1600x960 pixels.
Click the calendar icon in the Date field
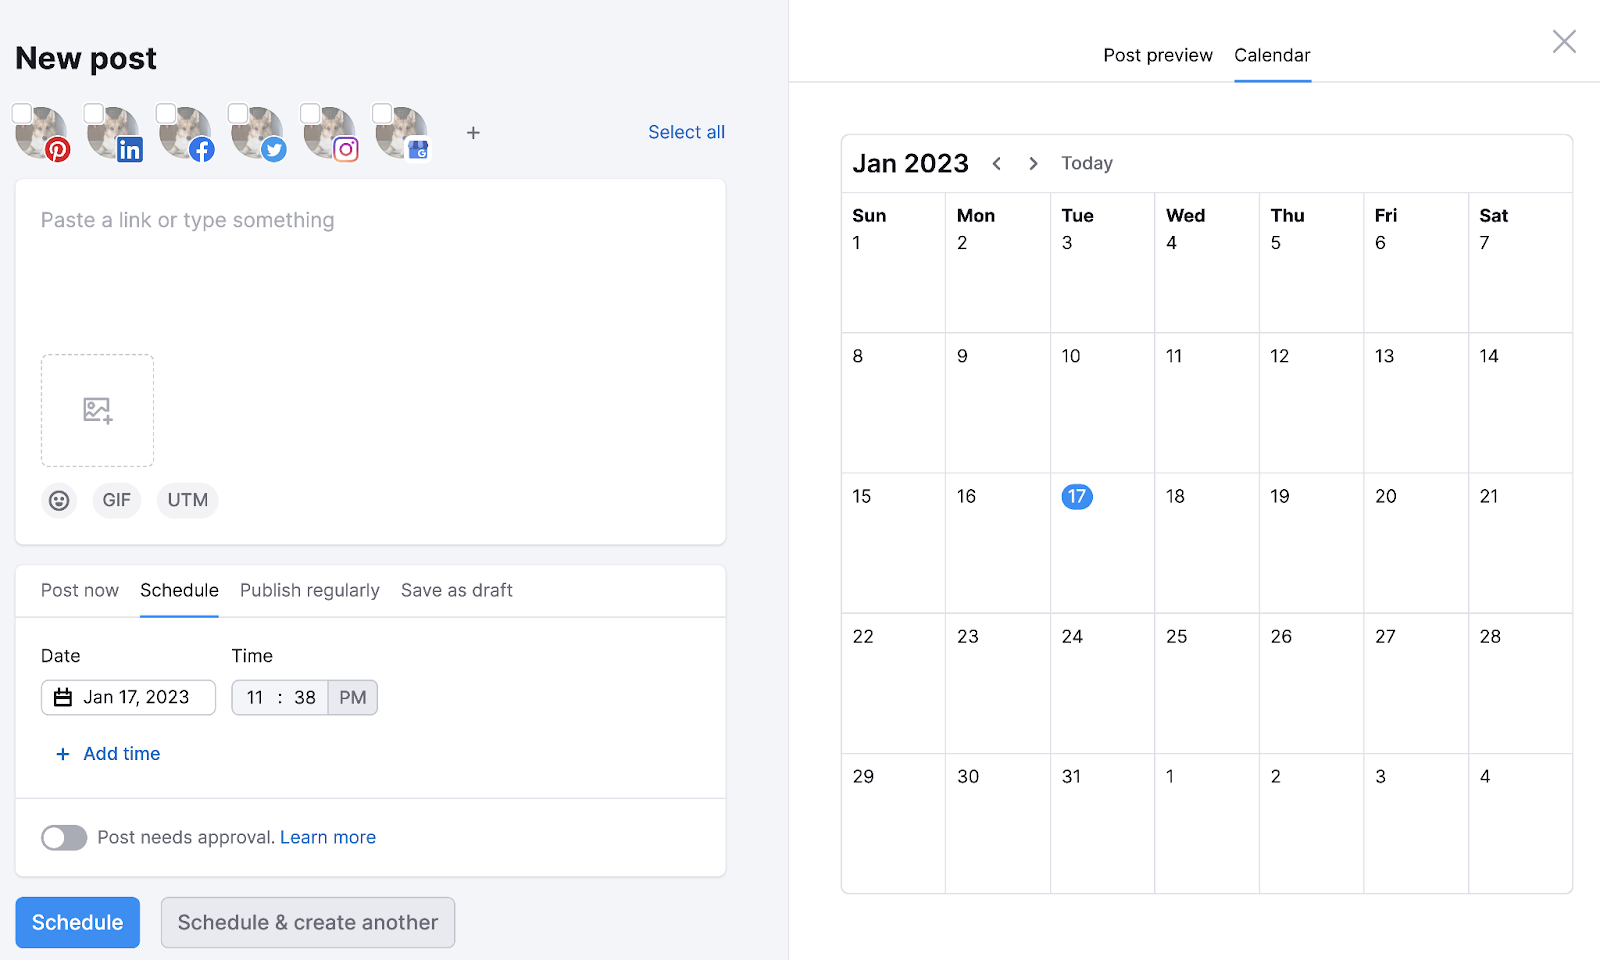click(x=63, y=697)
